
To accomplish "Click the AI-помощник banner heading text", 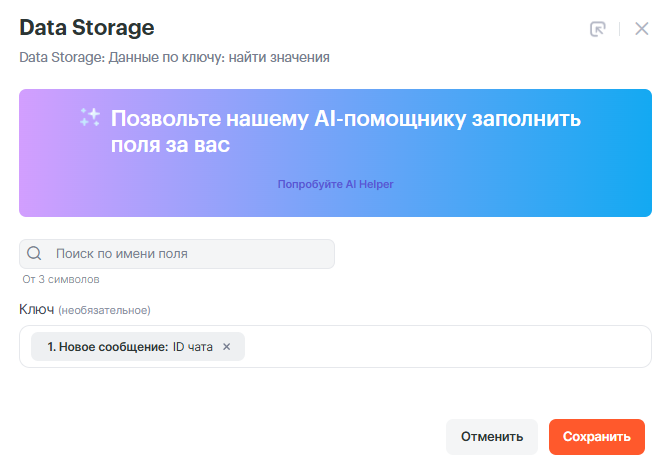I will pyautogui.click(x=345, y=132).
